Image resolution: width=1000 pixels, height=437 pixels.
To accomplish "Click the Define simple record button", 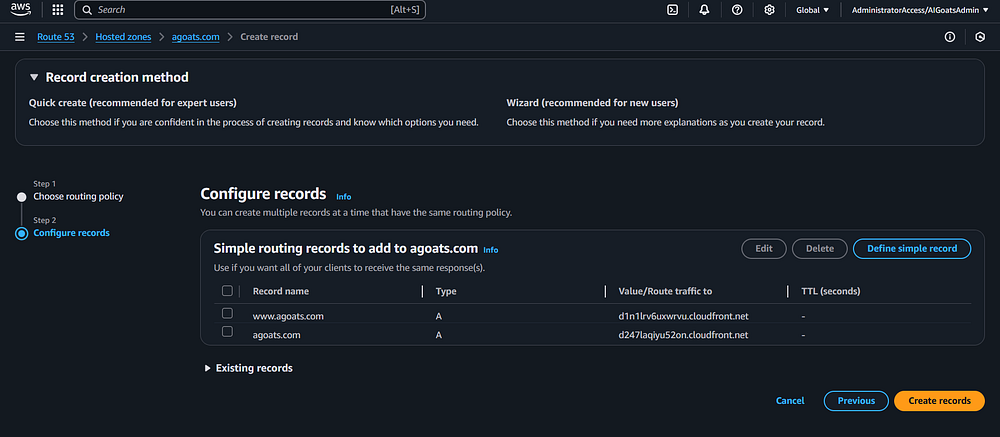I will [911, 248].
